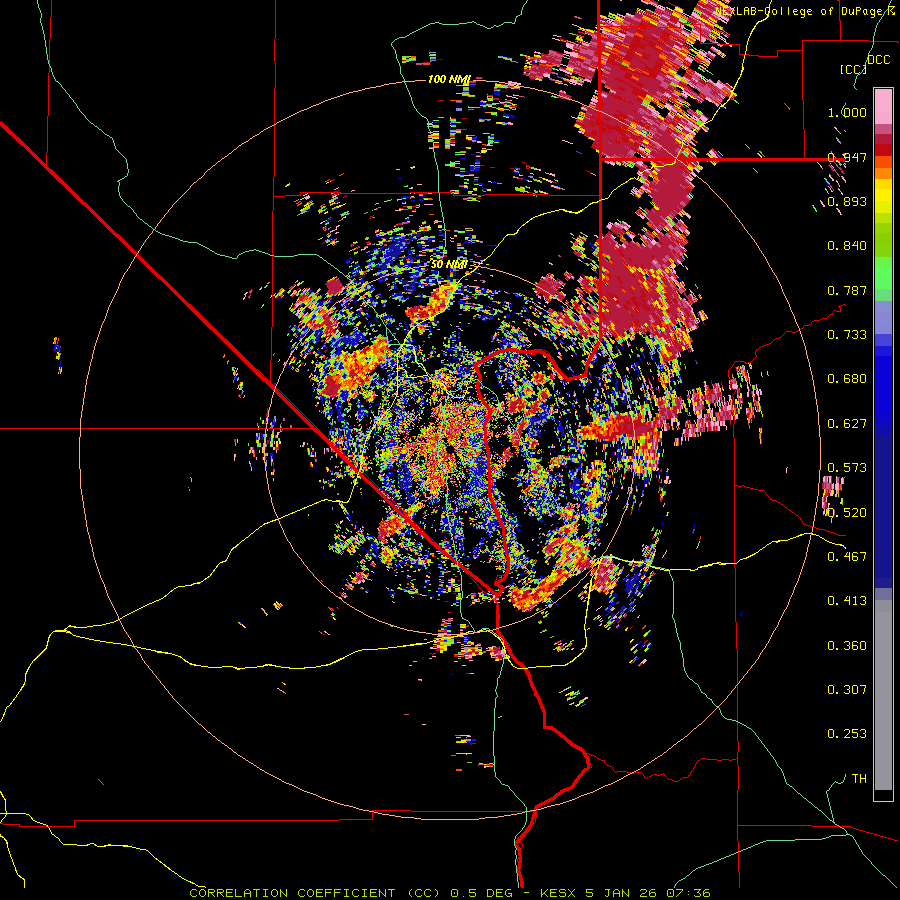Select the 0.520 scale label
Image resolution: width=900 pixels, height=900 pixels.
[847, 513]
